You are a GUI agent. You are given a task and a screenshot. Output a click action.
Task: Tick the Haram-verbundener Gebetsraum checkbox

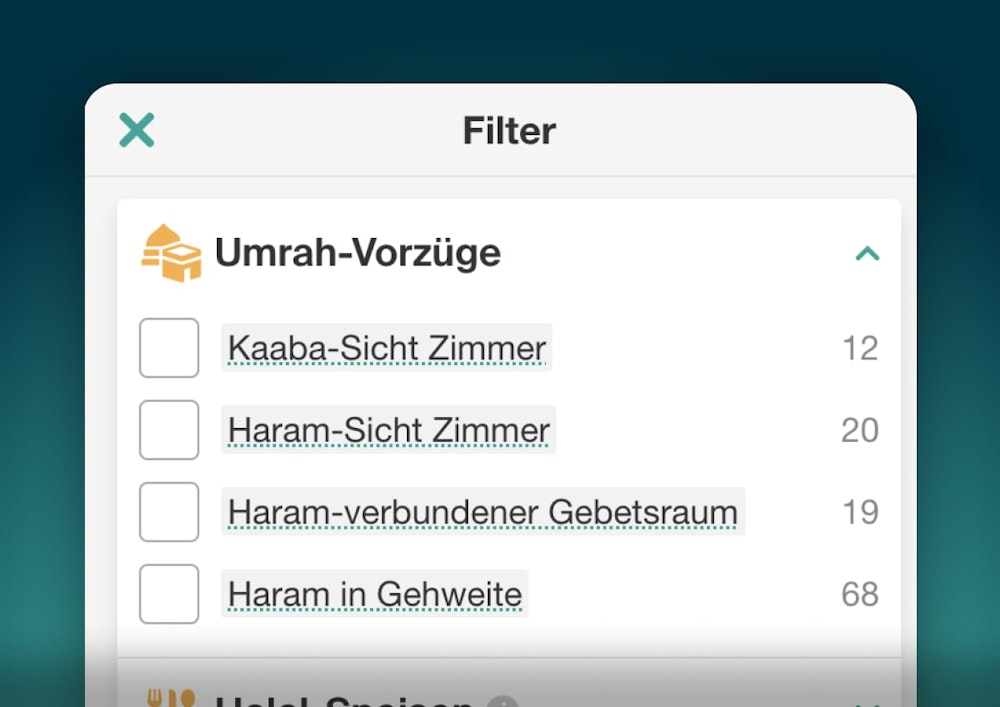(x=169, y=512)
